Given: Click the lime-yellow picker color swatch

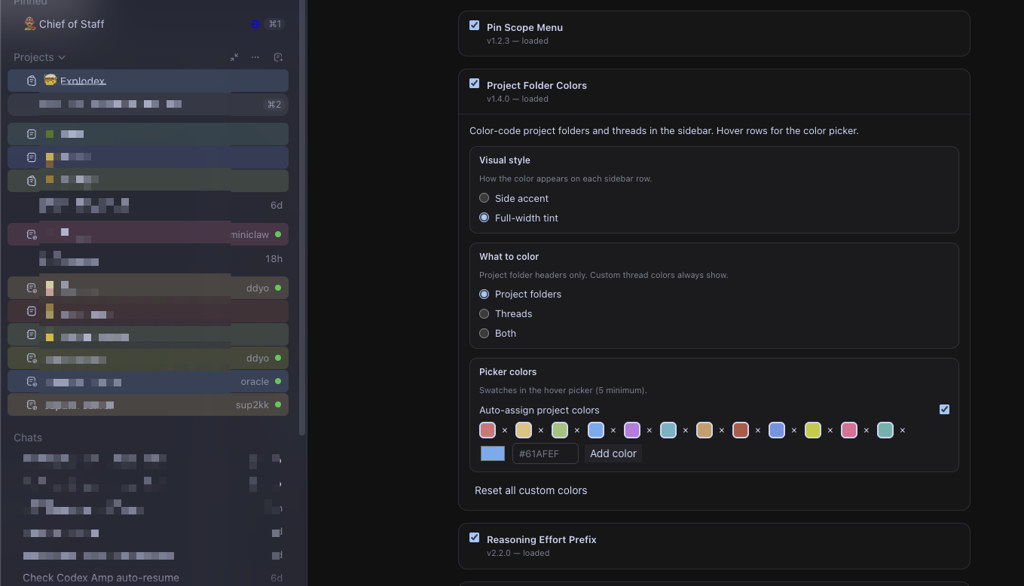Looking at the screenshot, I should (x=812, y=431).
